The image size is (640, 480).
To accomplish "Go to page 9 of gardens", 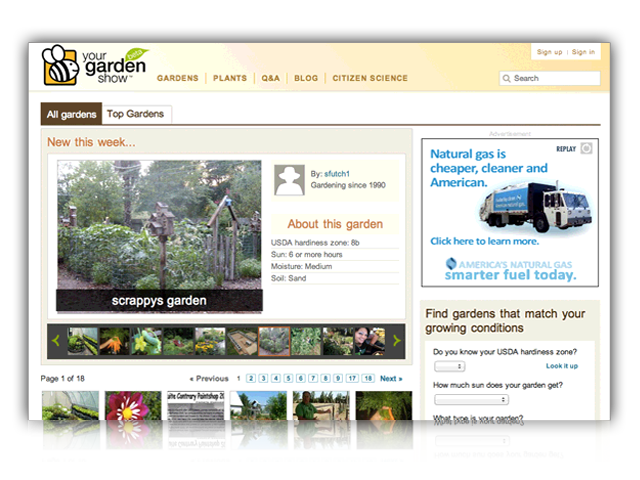I will coord(338,378).
